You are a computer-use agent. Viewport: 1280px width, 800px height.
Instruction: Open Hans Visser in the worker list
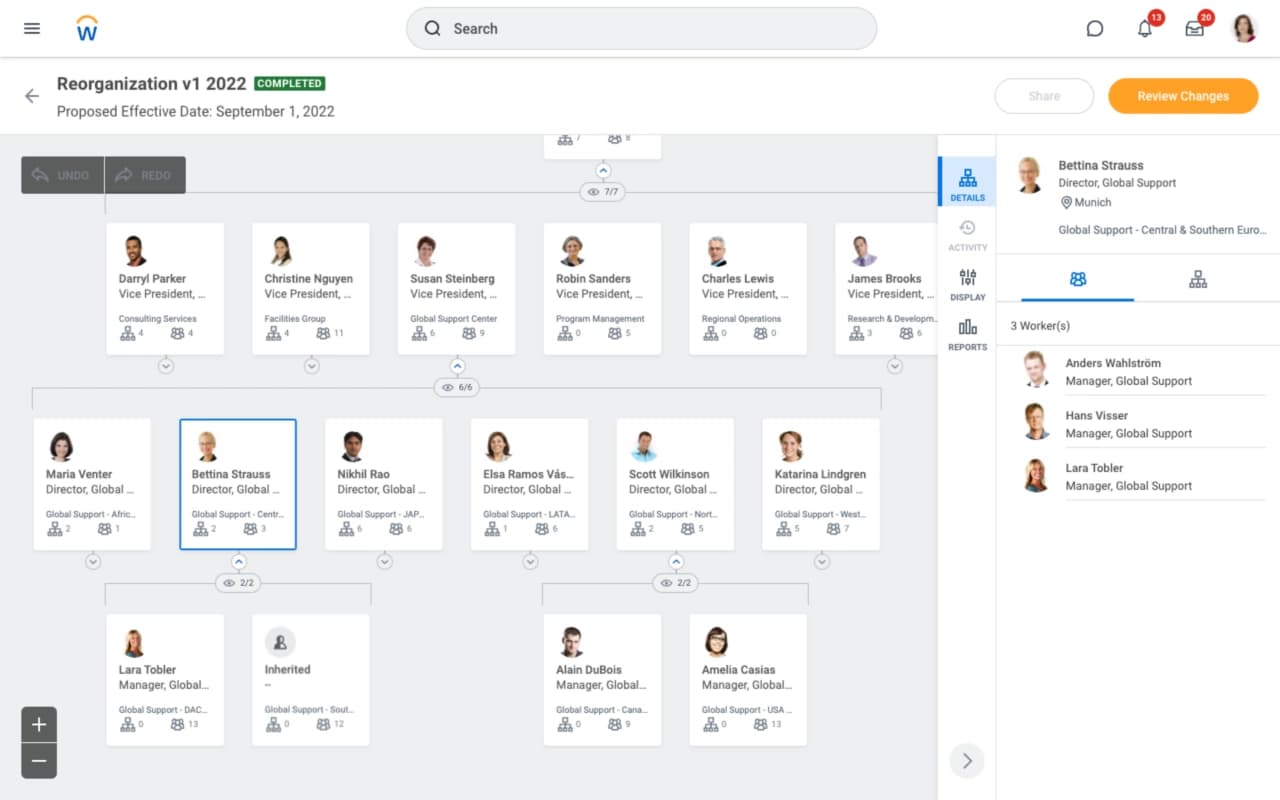(1142, 424)
